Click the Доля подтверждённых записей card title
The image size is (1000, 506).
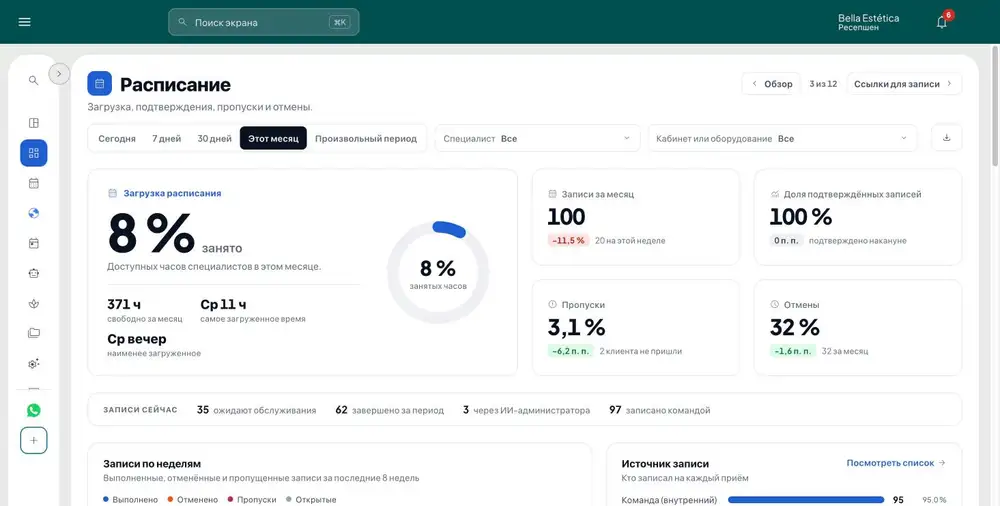[x=852, y=194]
